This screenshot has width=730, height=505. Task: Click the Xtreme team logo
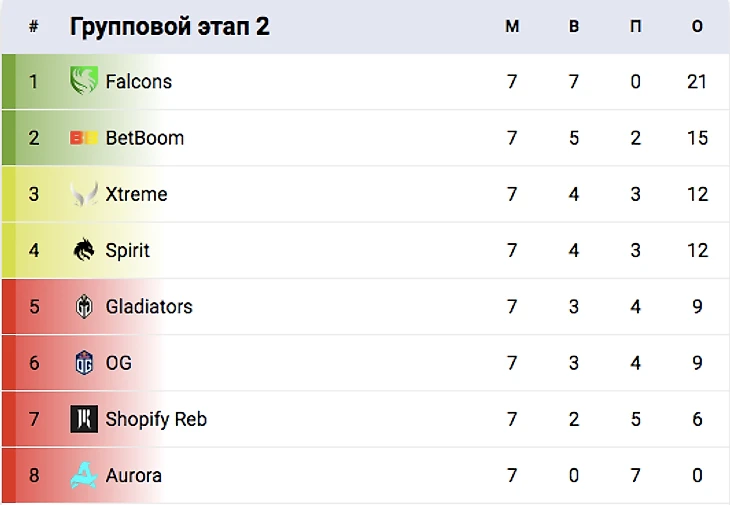(84, 194)
